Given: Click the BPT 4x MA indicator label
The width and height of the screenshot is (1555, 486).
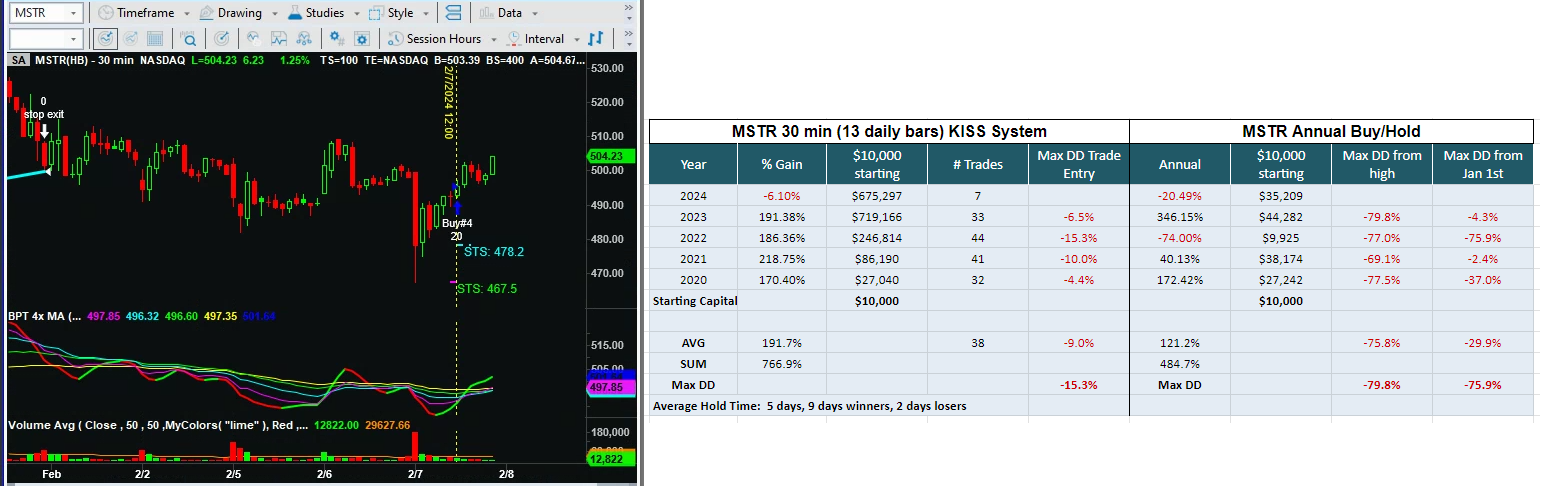Looking at the screenshot, I should coord(43,316).
